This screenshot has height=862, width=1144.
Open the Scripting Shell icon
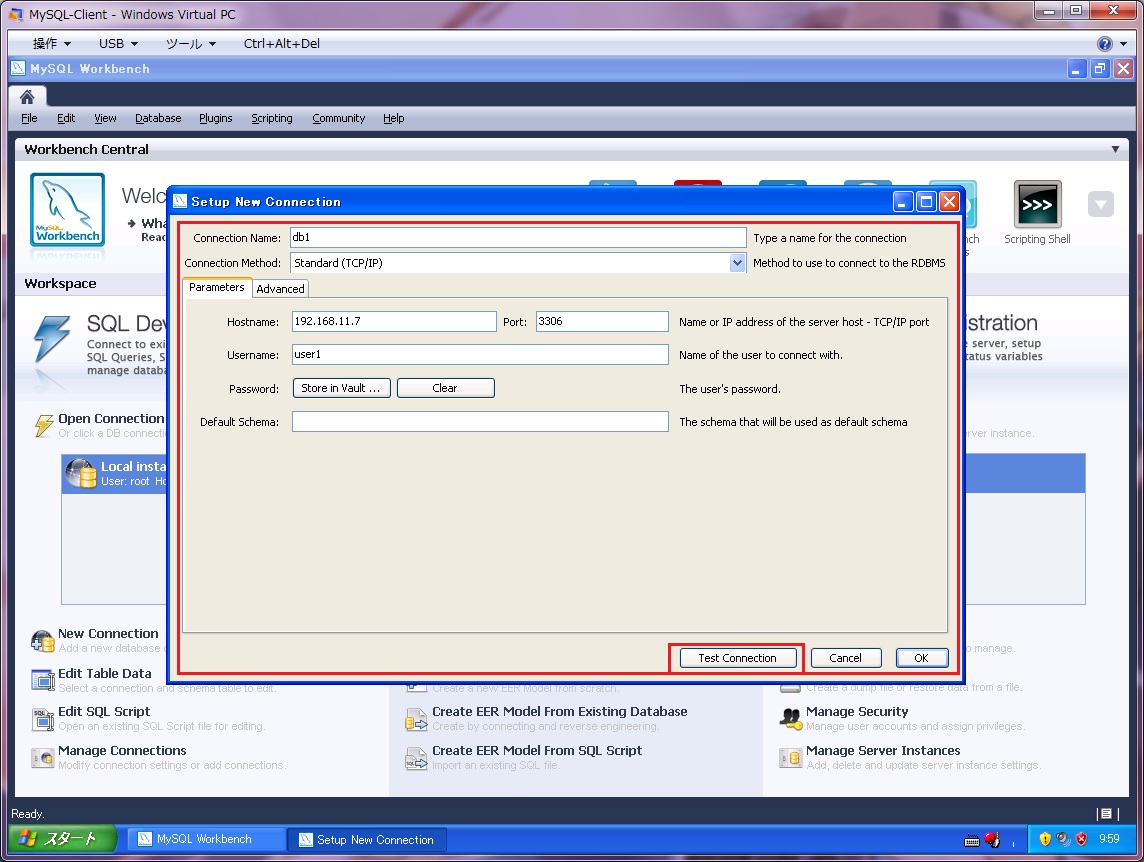tap(1037, 204)
